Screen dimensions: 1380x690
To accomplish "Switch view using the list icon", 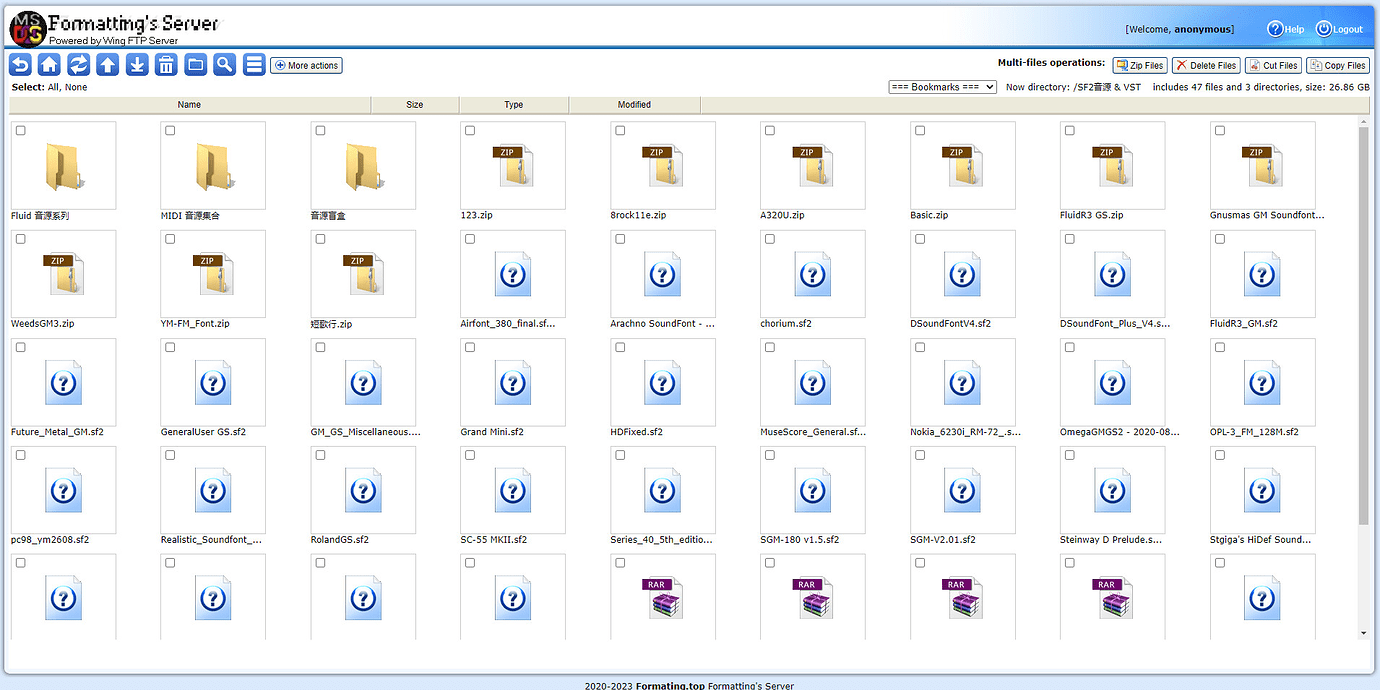I will [254, 65].
